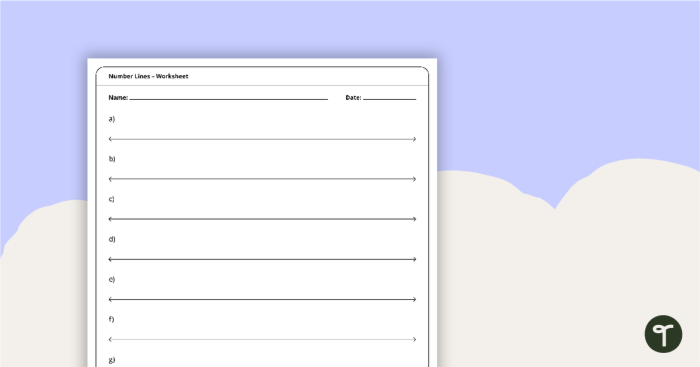Viewport: 700px width, 367px height.
Task: Click the number line under b)
Action: (262, 179)
